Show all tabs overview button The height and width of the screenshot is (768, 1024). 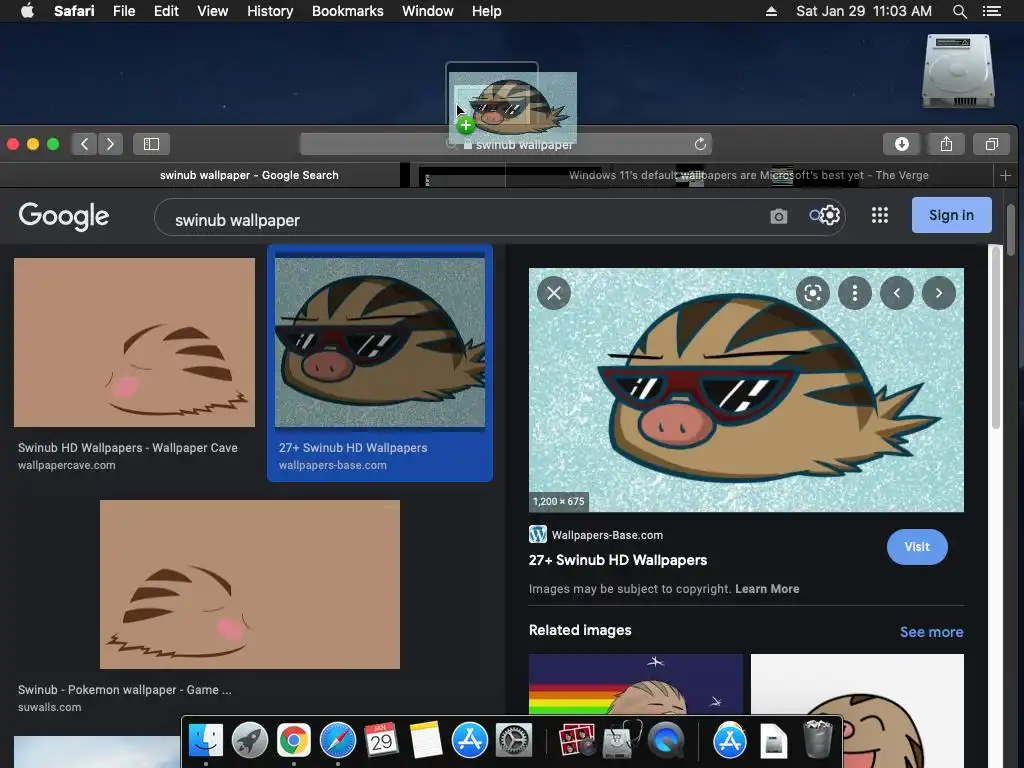[991, 144]
